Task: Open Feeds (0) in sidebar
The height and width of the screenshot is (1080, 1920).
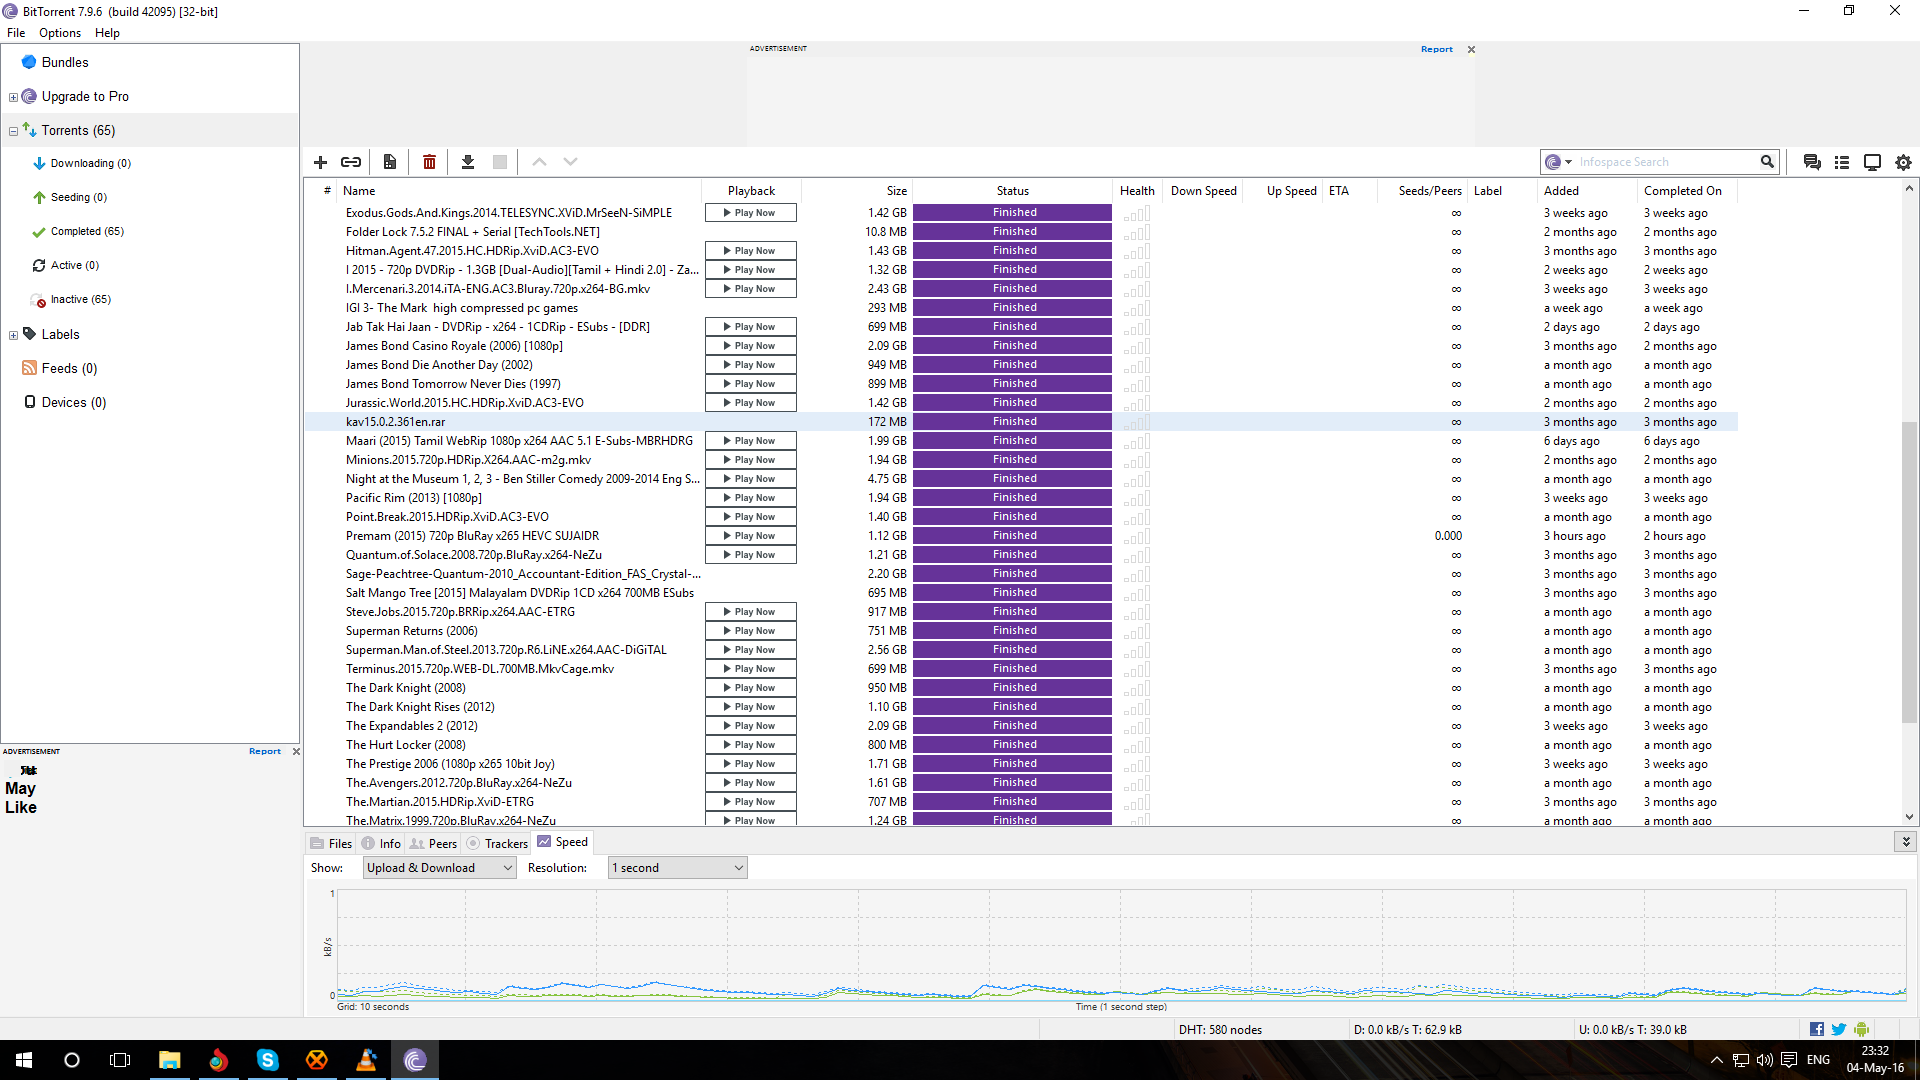Action: pos(69,368)
